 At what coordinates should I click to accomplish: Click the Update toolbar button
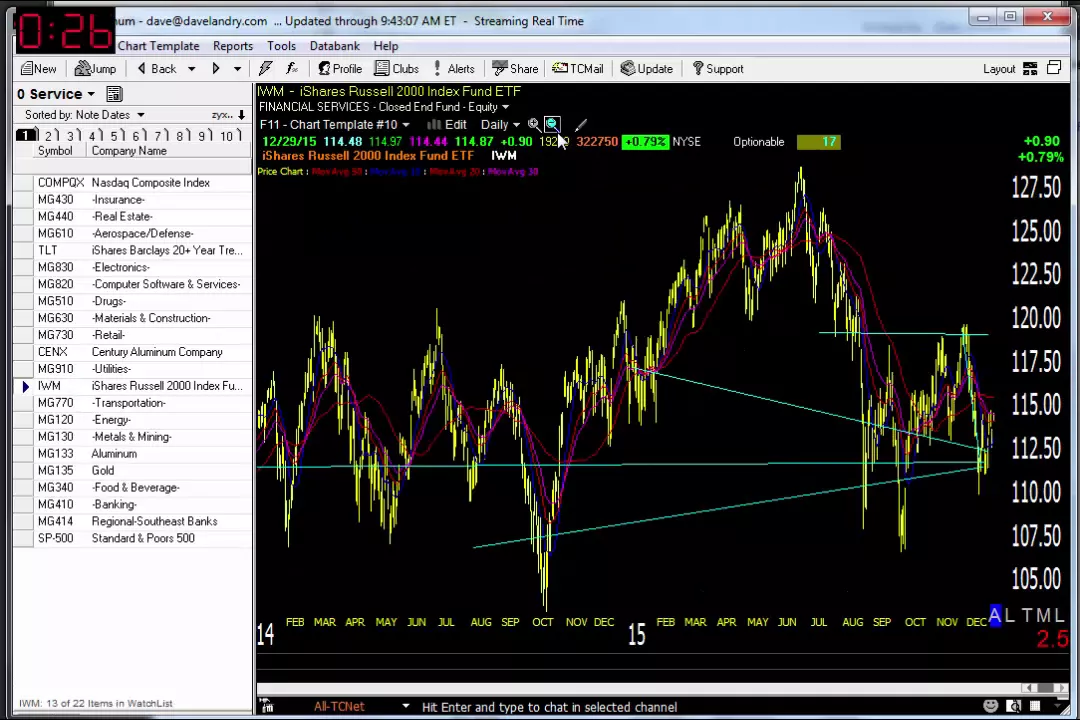646,68
